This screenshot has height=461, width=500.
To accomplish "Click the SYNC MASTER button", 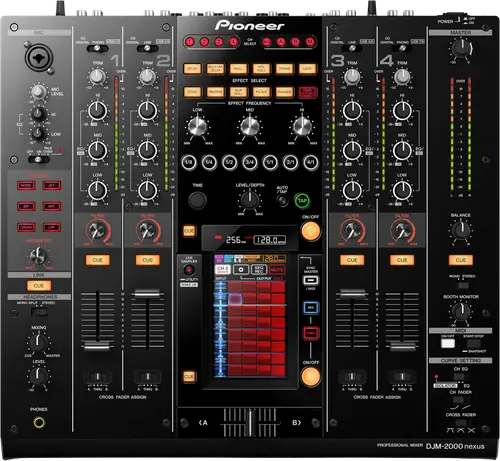I will point(310,280).
